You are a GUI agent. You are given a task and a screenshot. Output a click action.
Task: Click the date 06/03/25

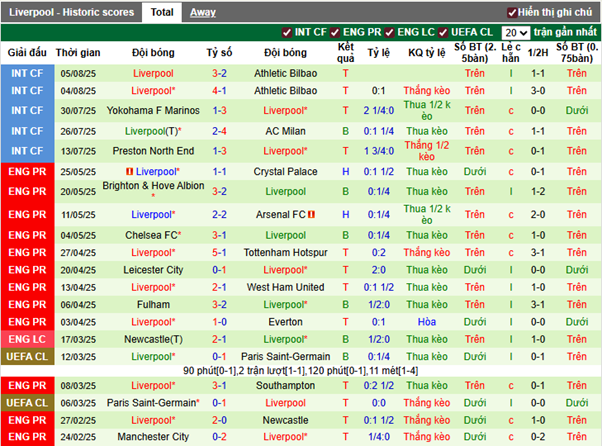(x=78, y=403)
